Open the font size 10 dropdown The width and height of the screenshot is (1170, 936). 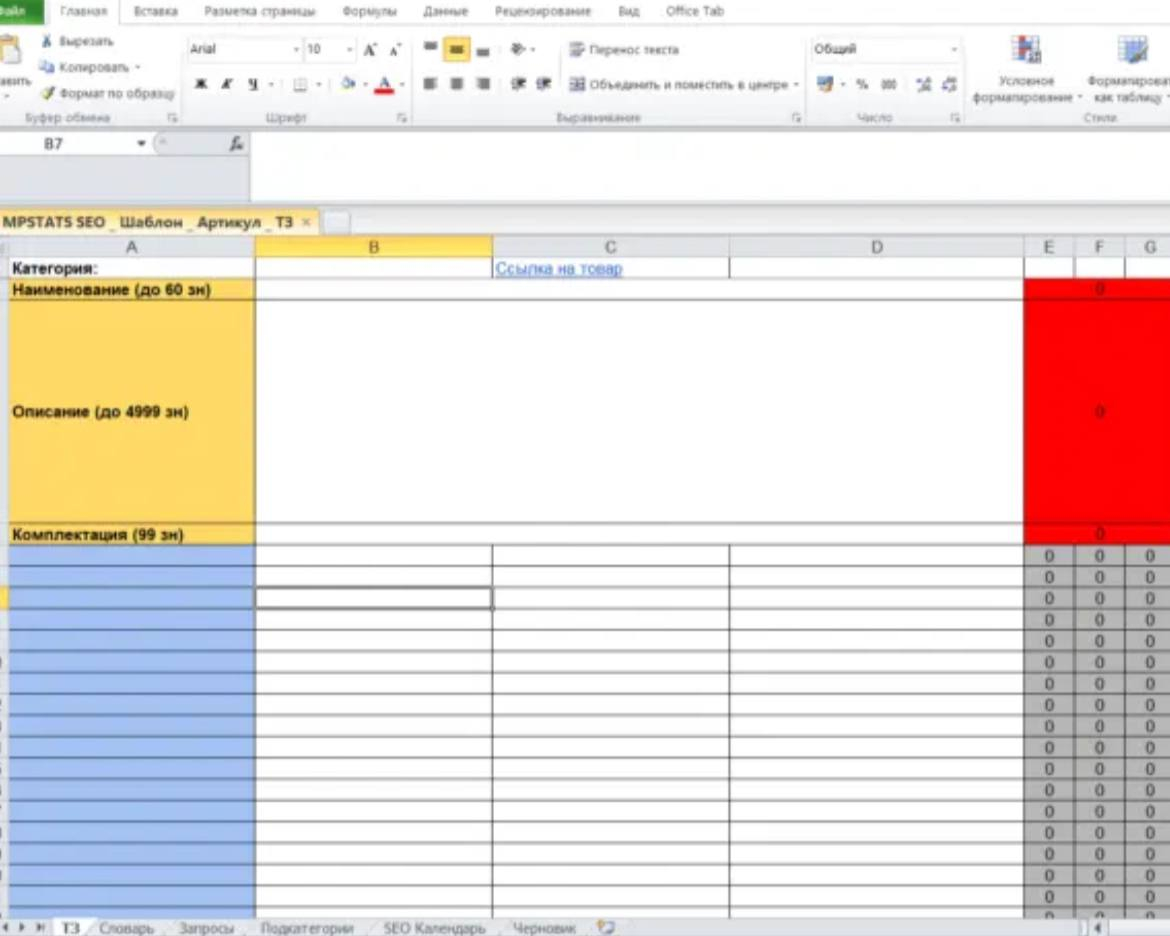pos(349,49)
